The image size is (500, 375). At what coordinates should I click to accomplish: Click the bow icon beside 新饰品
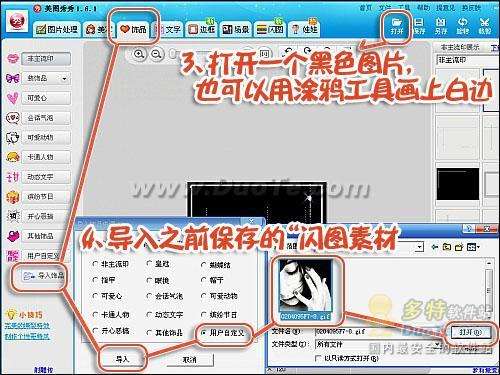click(x=13, y=78)
